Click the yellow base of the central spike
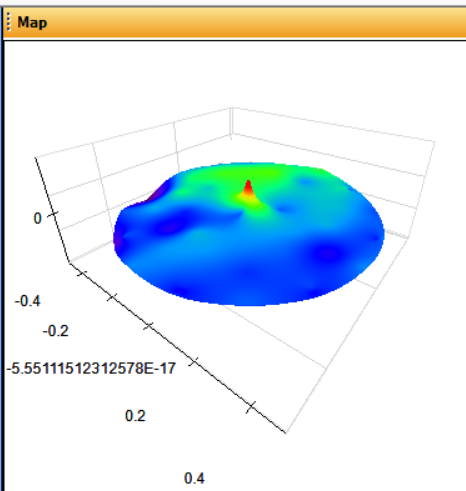This screenshot has height=491, width=466. (x=248, y=197)
